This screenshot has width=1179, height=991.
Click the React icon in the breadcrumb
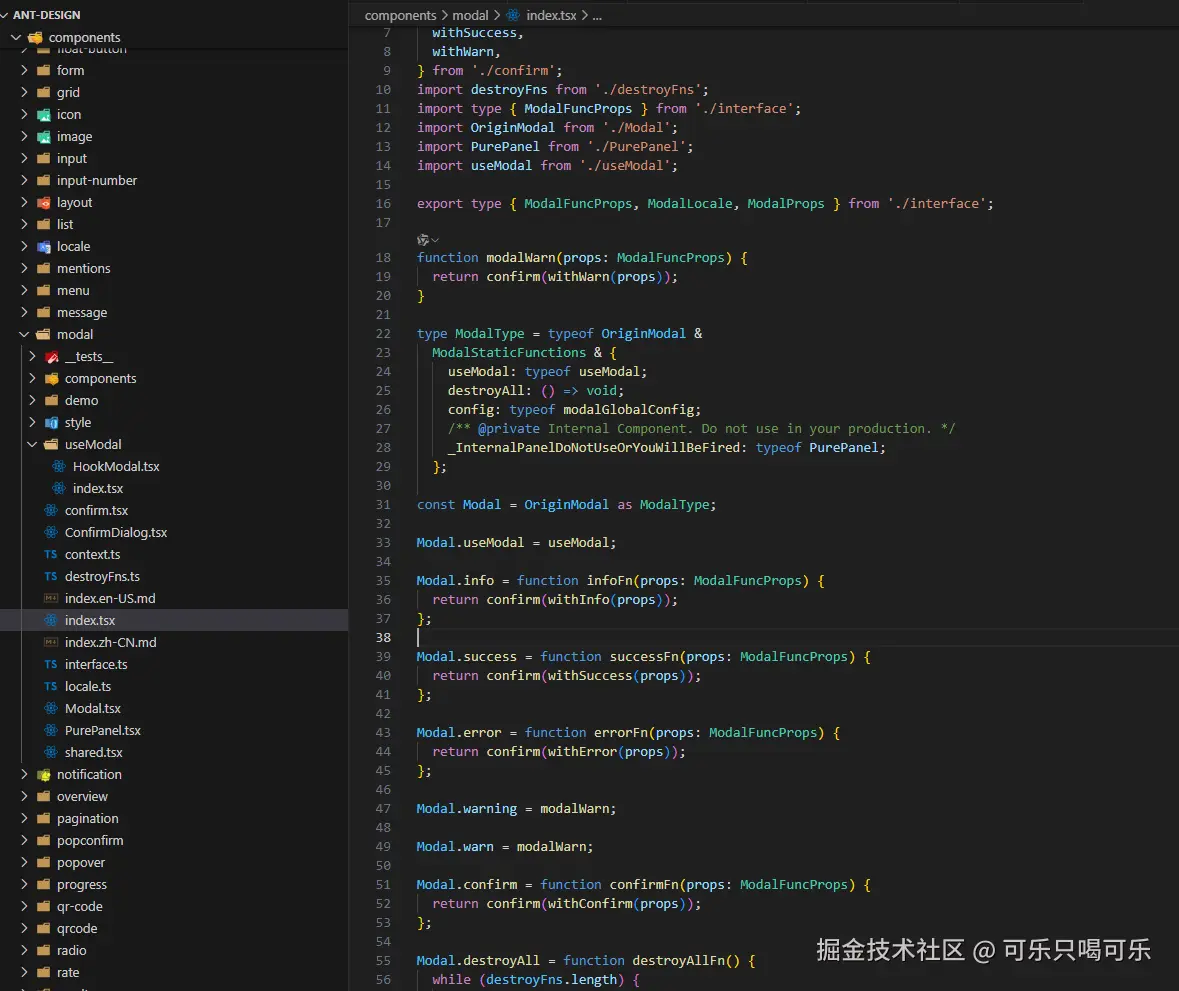(x=513, y=15)
